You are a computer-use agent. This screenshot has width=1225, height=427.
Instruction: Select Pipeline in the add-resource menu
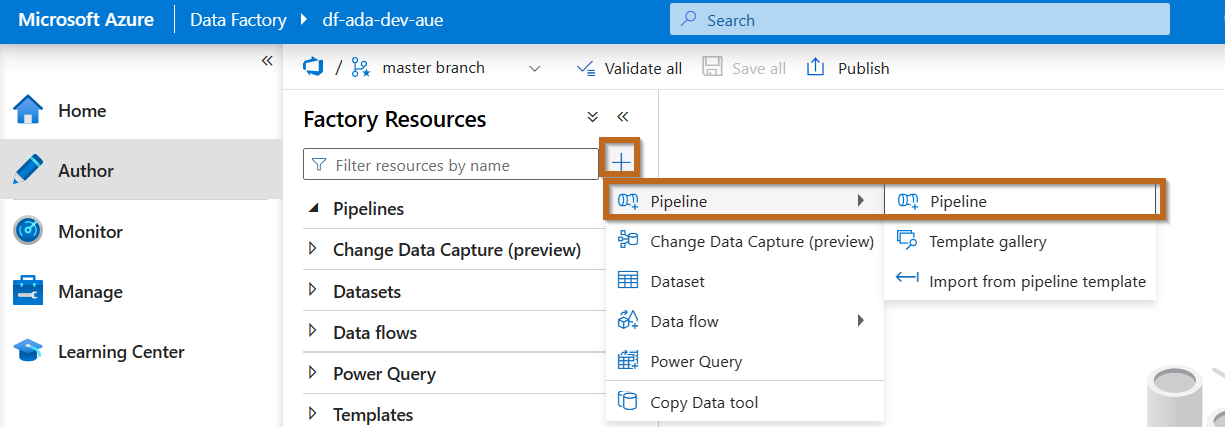tap(745, 201)
